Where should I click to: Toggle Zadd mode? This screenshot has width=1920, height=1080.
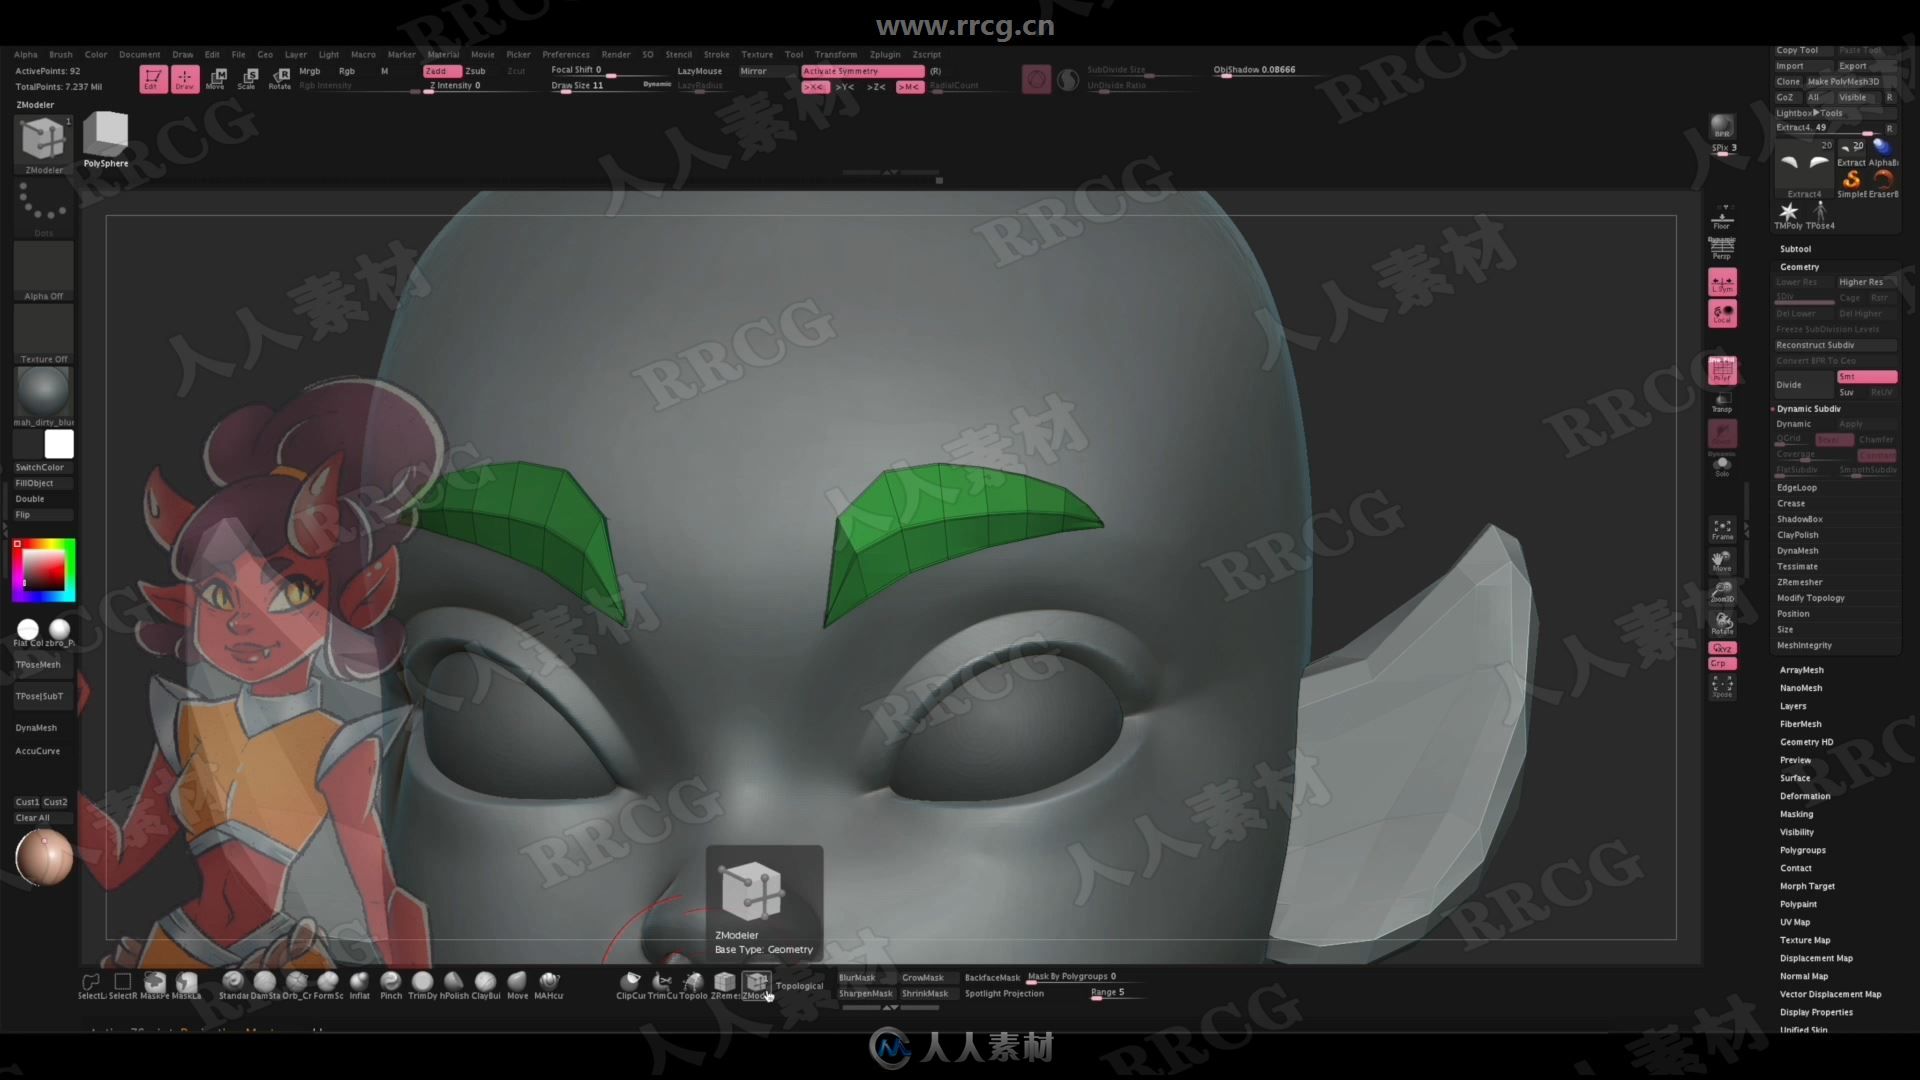[x=442, y=71]
